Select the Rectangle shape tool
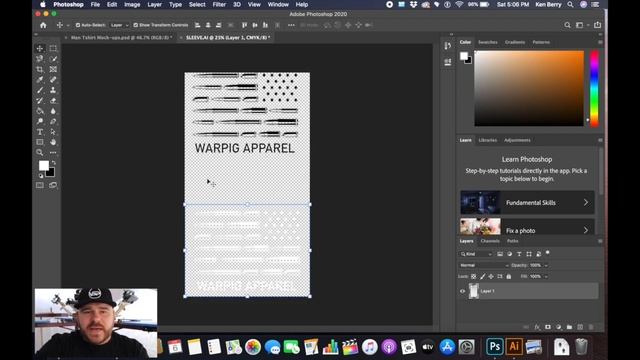Viewport: 640px width, 360px height. pyautogui.click(x=40, y=142)
